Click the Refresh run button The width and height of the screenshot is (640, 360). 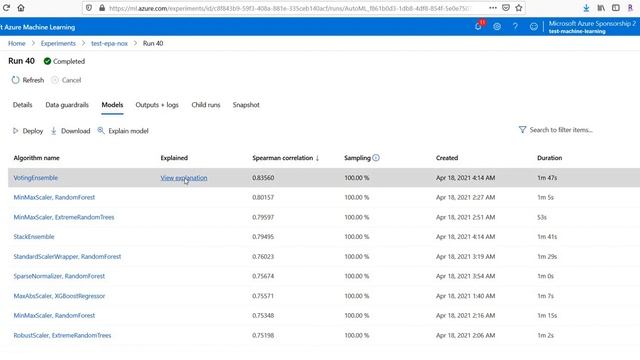pos(28,80)
